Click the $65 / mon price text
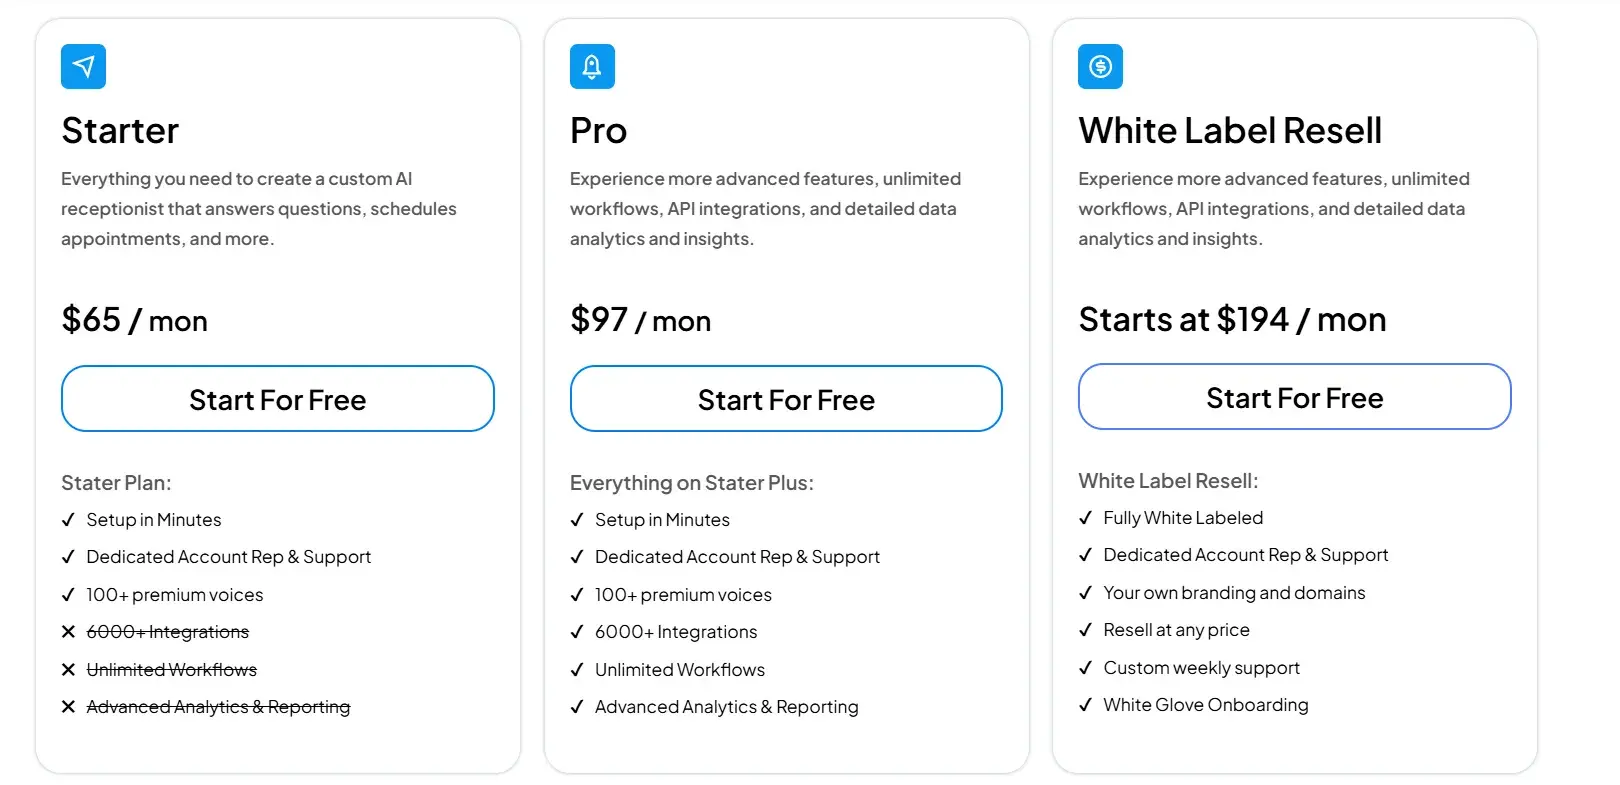The width and height of the screenshot is (1620, 785). 134,320
